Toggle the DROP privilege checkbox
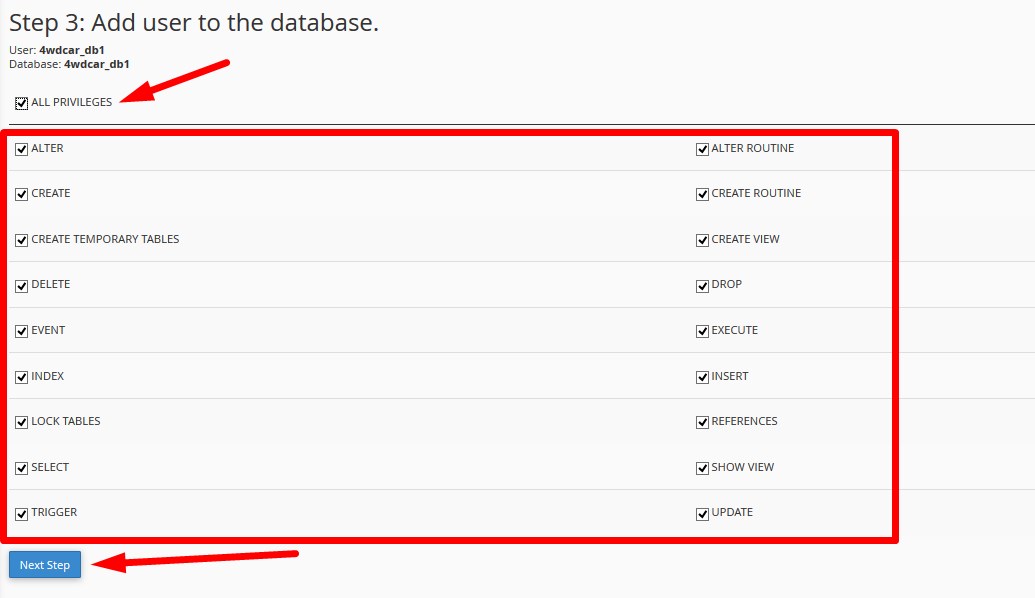1035x598 pixels. point(702,286)
